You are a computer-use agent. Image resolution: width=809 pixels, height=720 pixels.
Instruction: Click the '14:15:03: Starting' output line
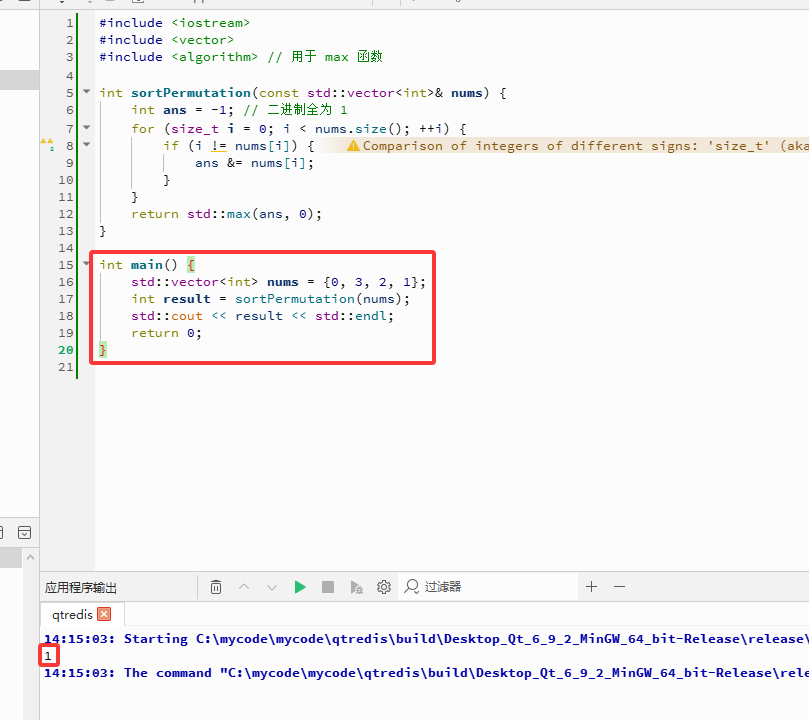coord(426,639)
